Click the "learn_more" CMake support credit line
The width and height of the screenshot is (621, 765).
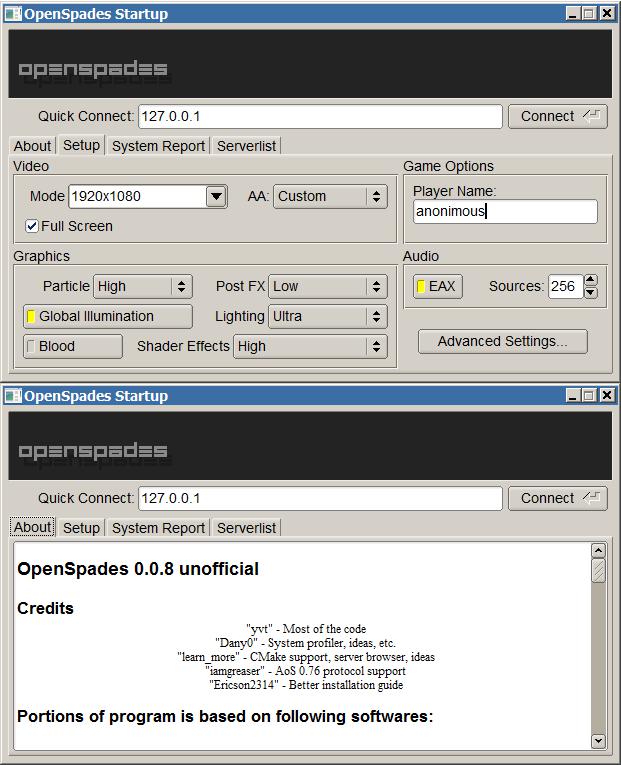[x=306, y=657]
